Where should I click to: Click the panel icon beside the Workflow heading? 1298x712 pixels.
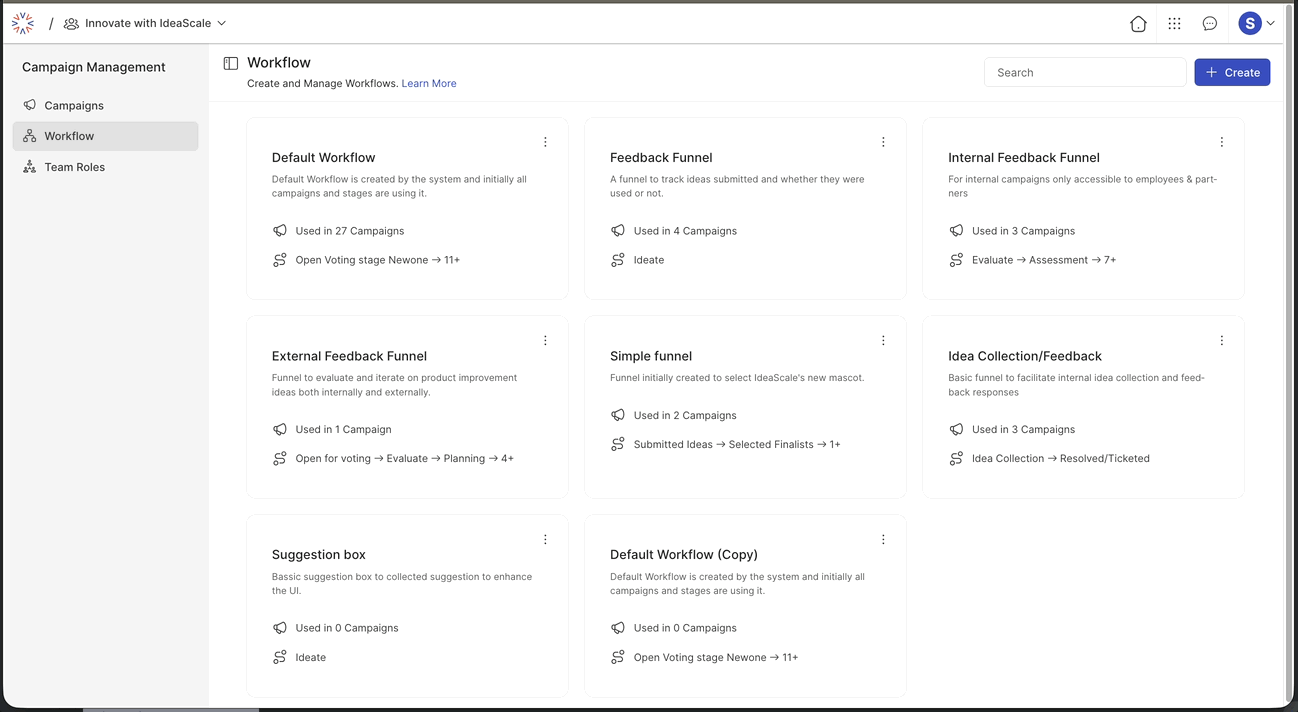[231, 62]
